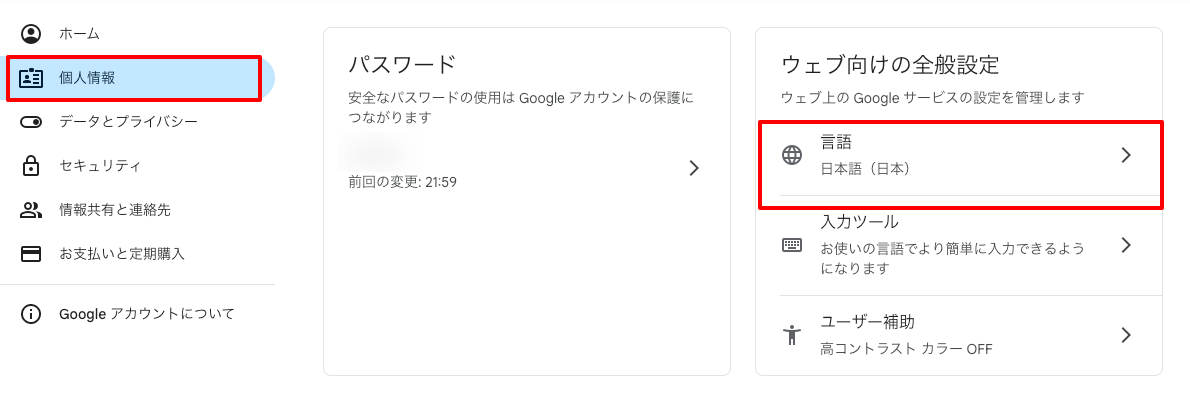The image size is (1190, 393).
Task: Click the お支払いと定期購入 card icon
Action: (x=31, y=253)
